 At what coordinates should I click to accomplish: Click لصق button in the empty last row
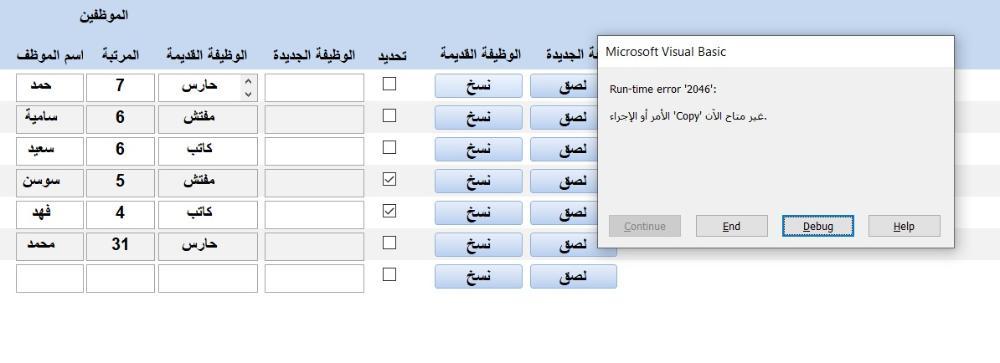tap(573, 276)
